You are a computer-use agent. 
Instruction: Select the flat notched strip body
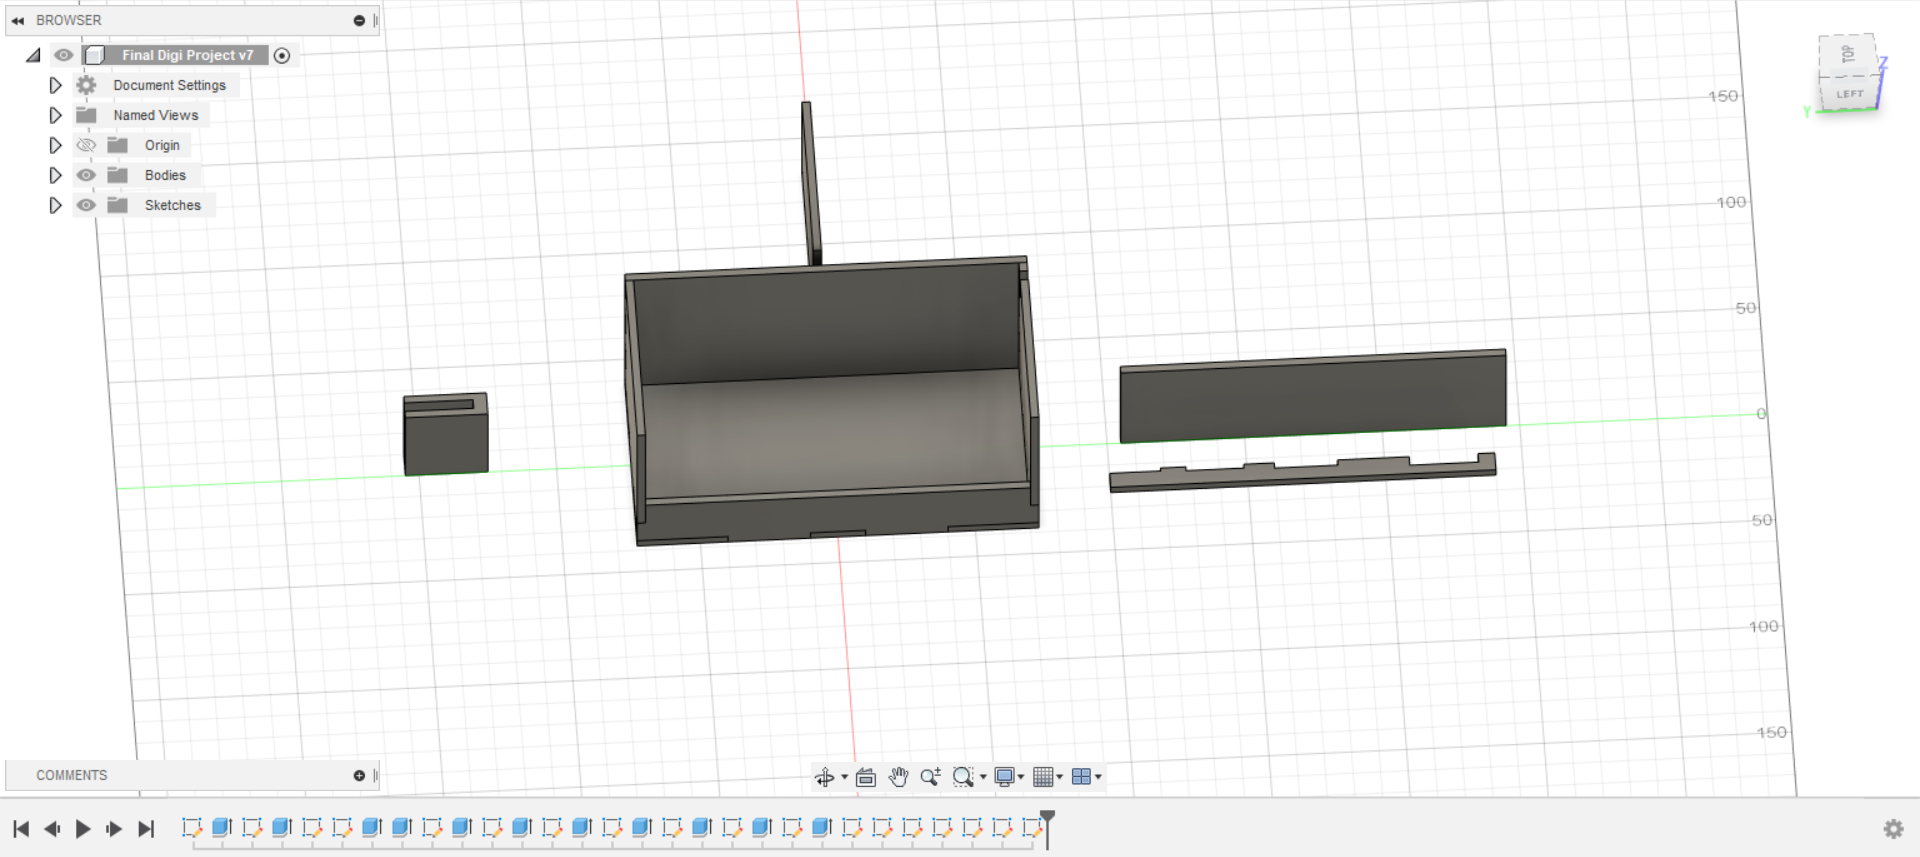tap(1302, 473)
